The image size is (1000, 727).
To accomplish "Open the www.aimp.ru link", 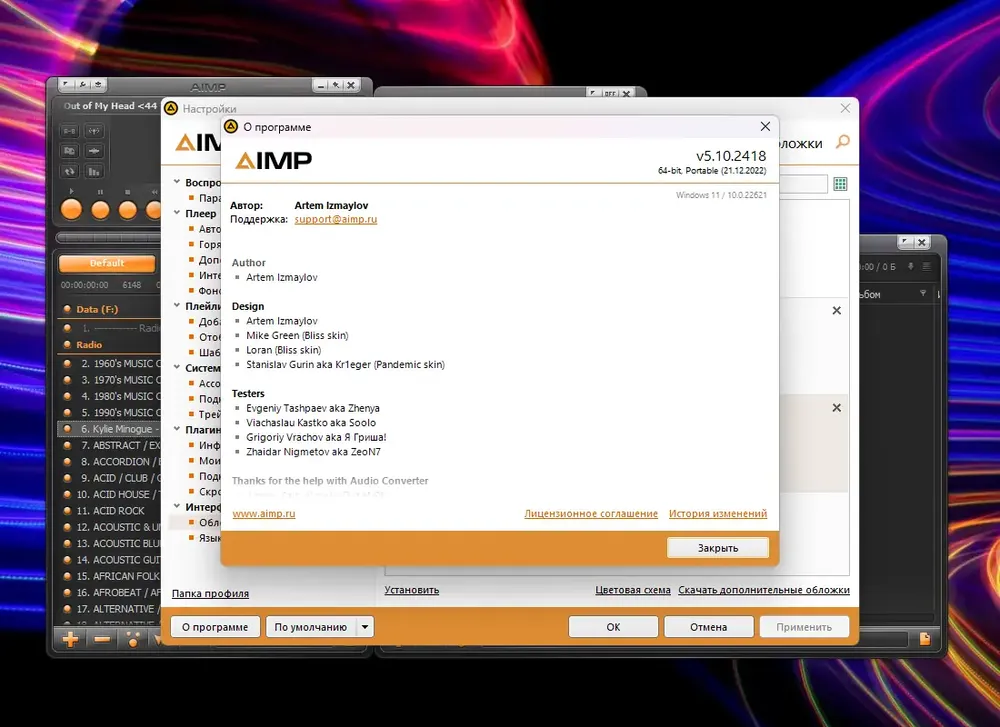I will pos(263,514).
